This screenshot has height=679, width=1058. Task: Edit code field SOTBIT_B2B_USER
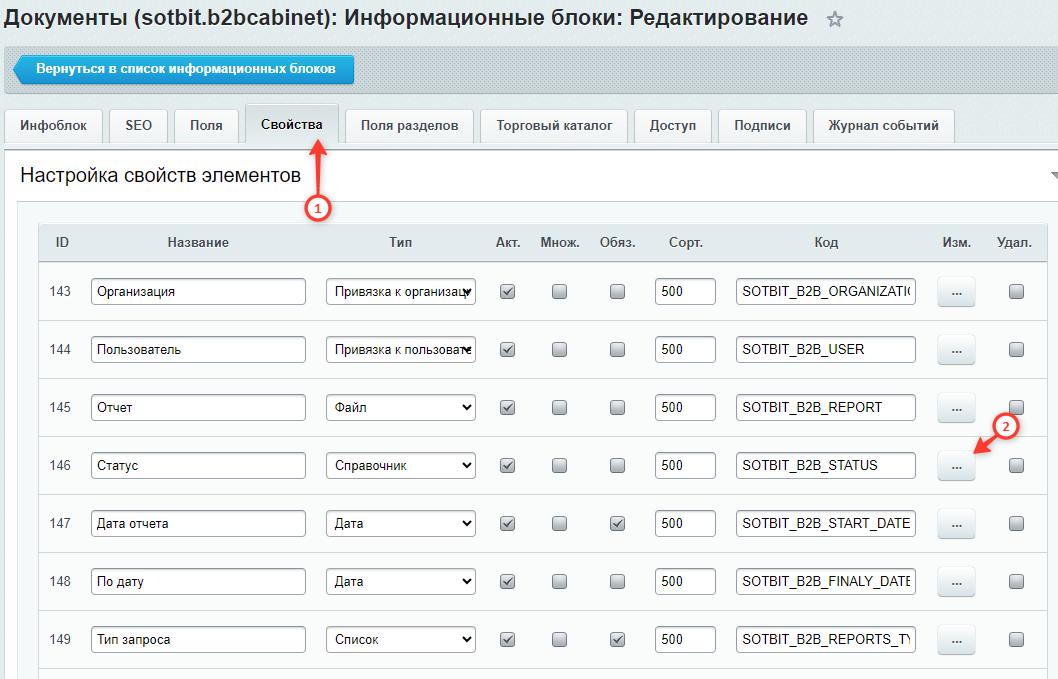pos(826,350)
